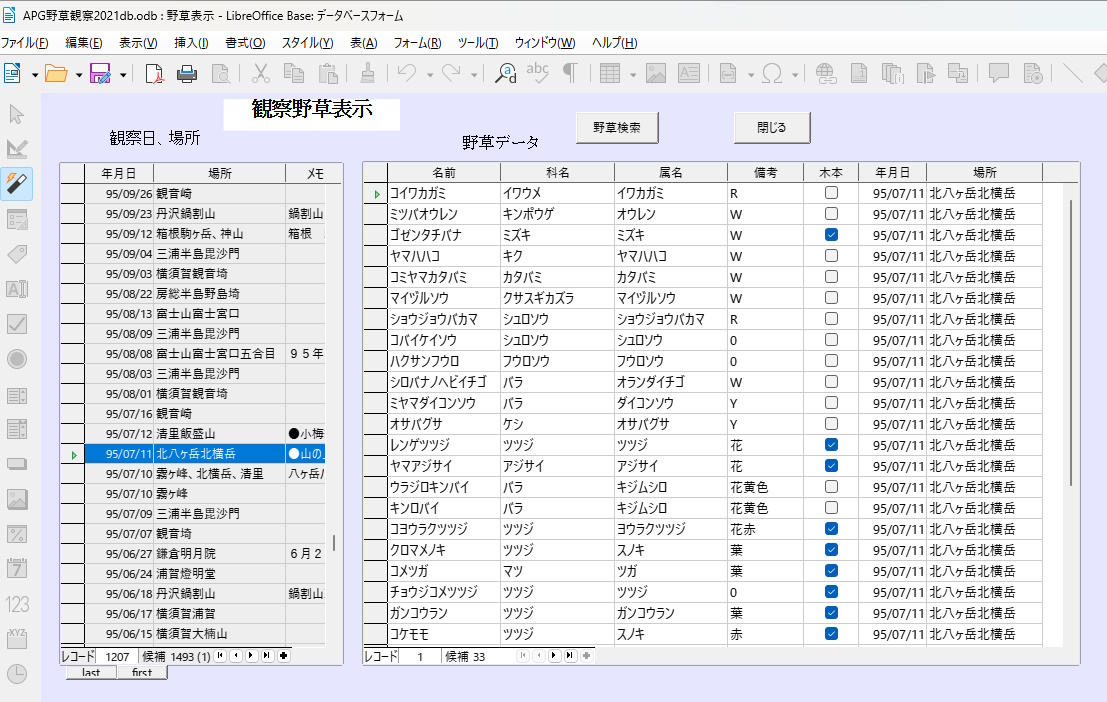Click the Export as PDF icon
Image resolution: width=1107 pixels, height=702 pixels.
tap(154, 73)
